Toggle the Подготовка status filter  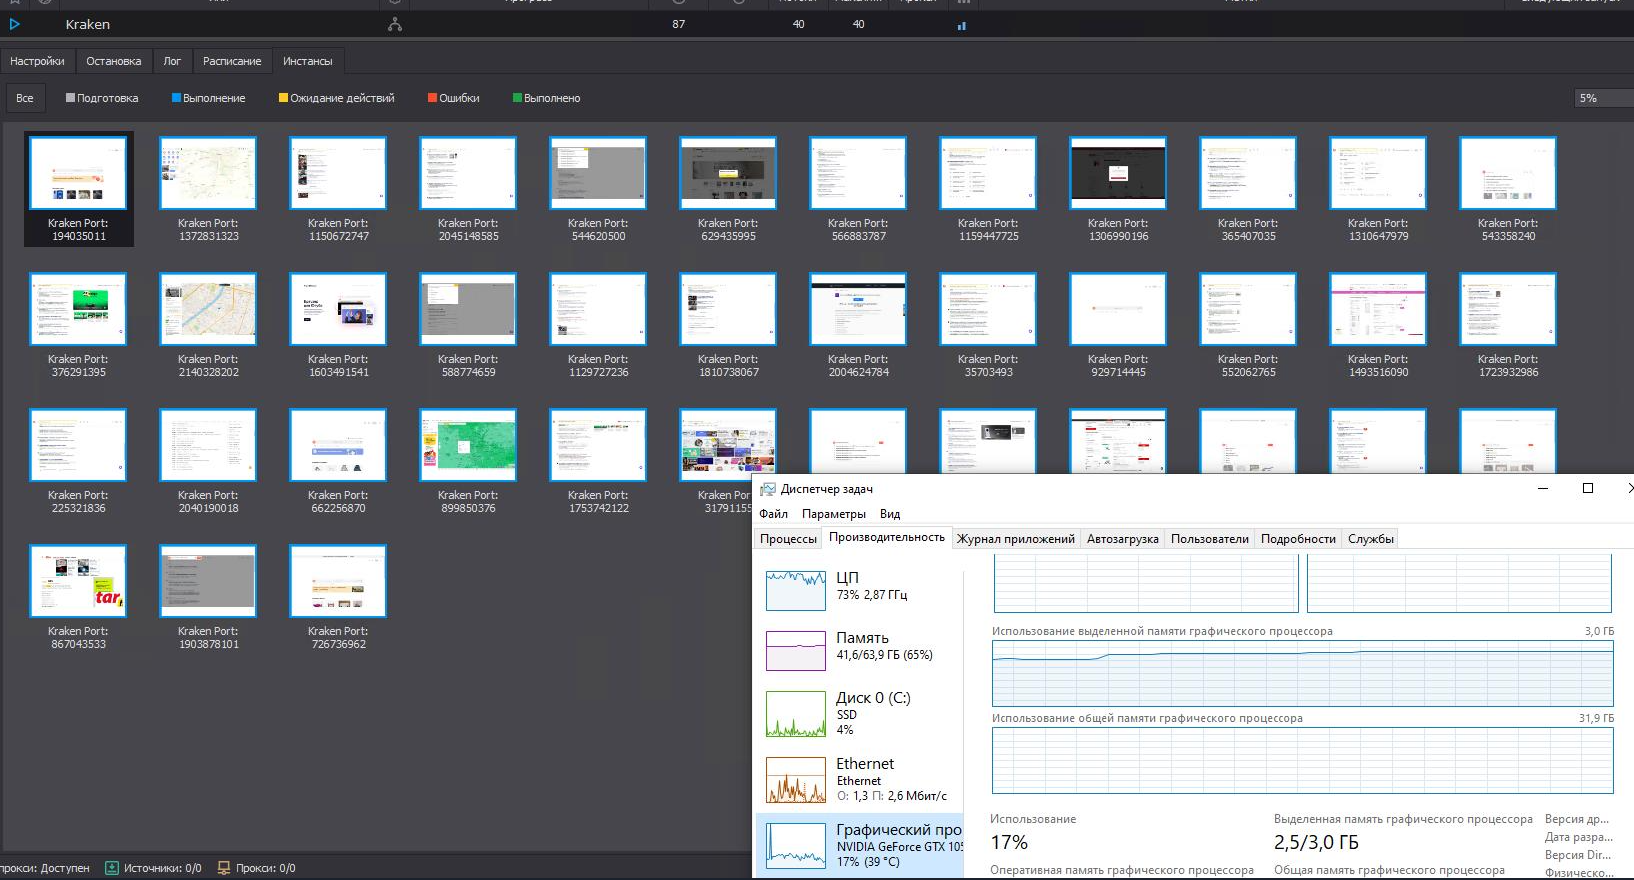pos(102,98)
